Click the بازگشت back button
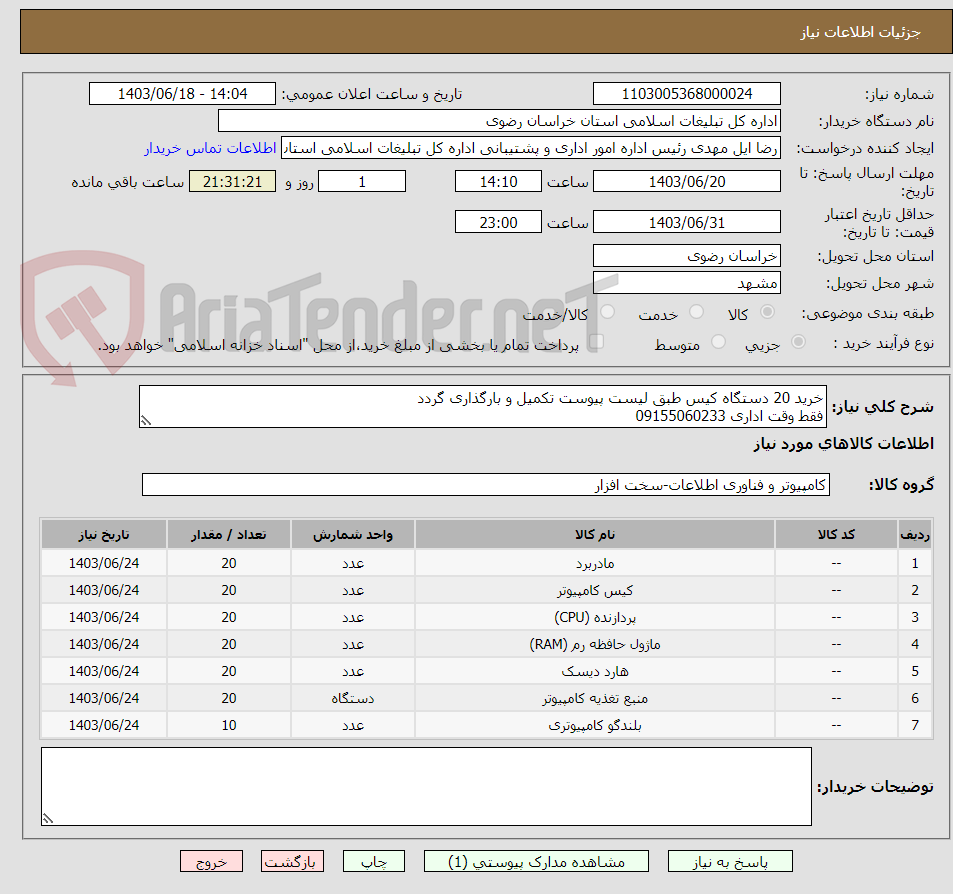The height and width of the screenshot is (894, 953). click(x=292, y=862)
